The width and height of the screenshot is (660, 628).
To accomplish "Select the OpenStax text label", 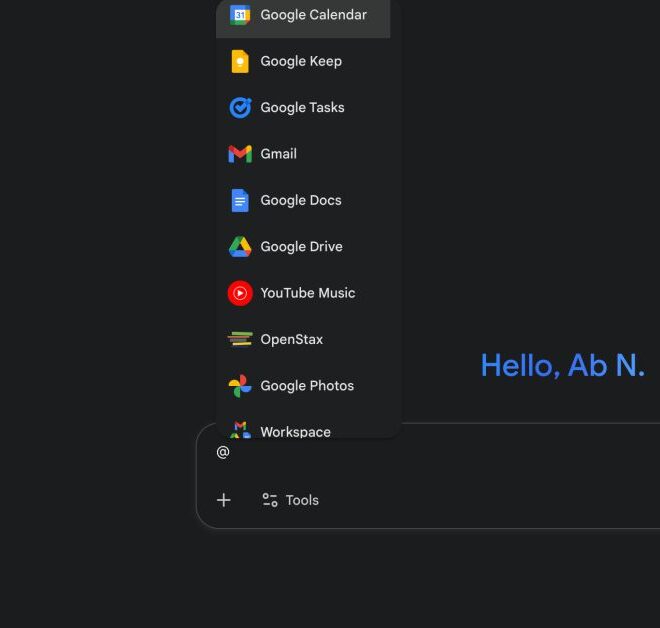I will [292, 339].
